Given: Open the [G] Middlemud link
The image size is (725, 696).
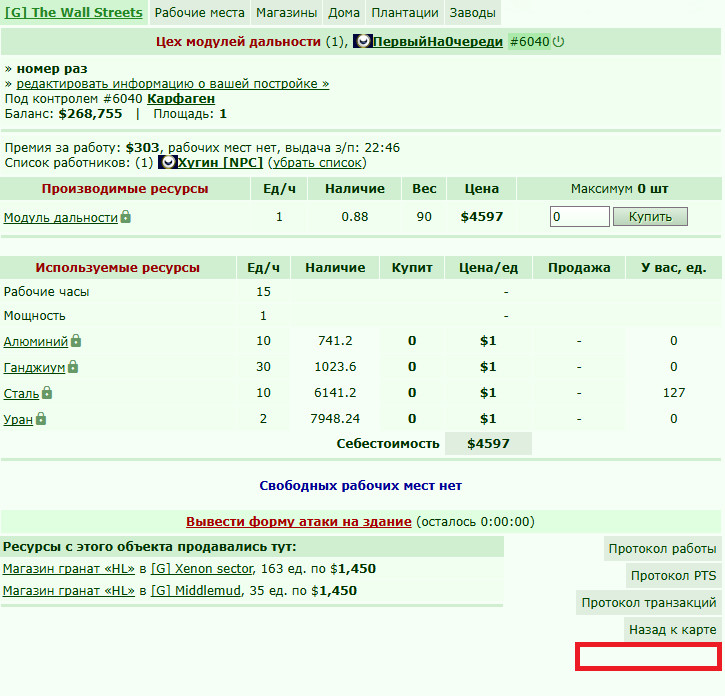Looking at the screenshot, I should (196, 591).
